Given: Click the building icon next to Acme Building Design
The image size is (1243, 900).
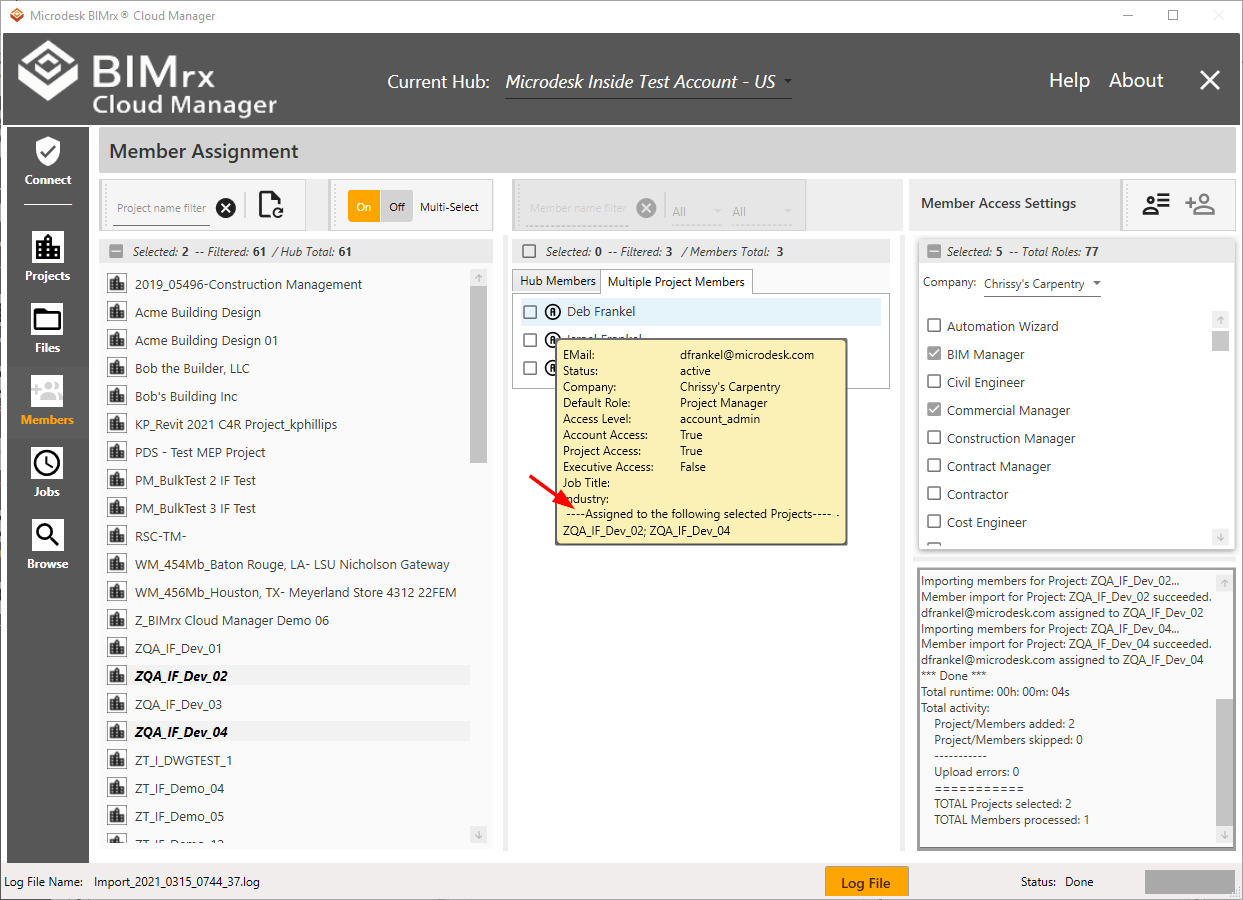Looking at the screenshot, I should click(116, 312).
